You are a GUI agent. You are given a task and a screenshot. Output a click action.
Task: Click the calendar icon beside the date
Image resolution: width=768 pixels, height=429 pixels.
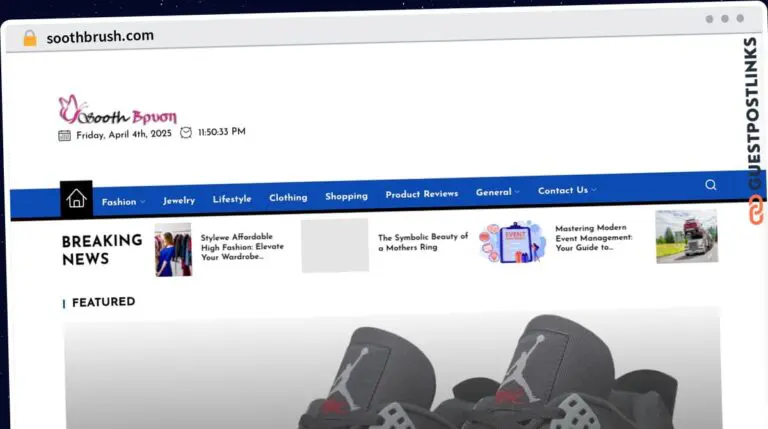pyautogui.click(x=64, y=135)
